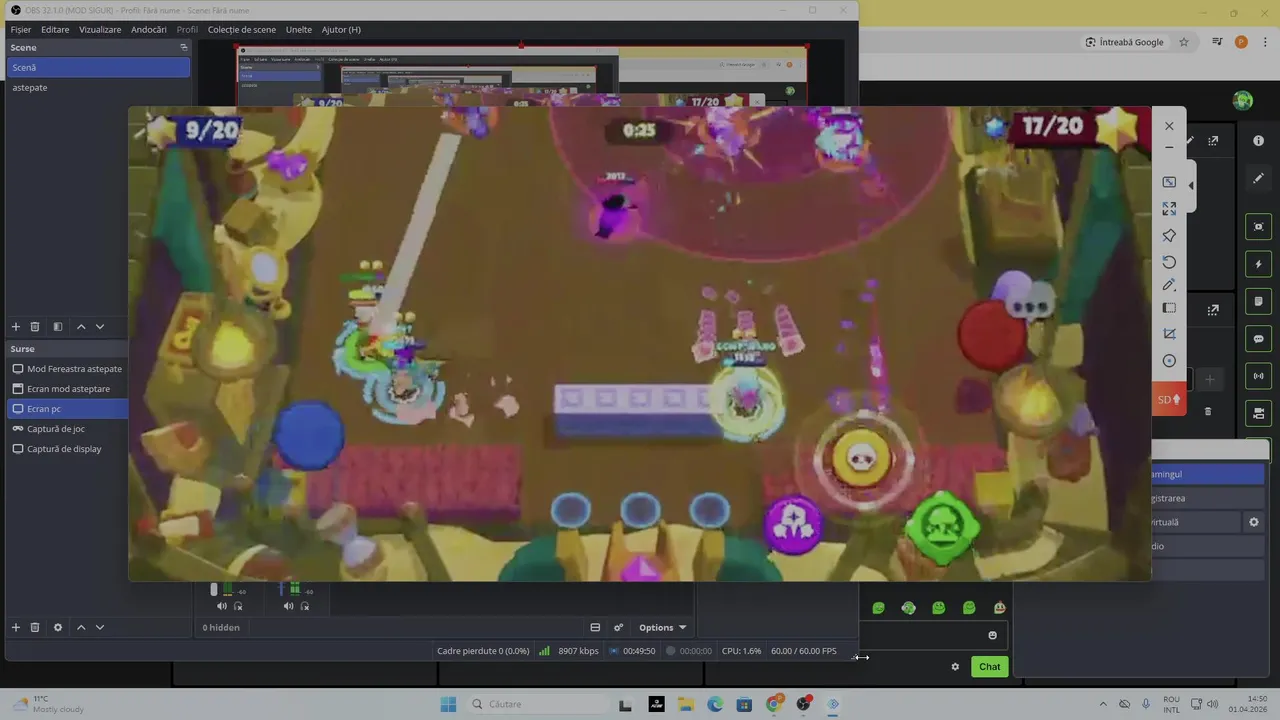Select Ecran mod asteptare source

pyautogui.click(x=67, y=388)
